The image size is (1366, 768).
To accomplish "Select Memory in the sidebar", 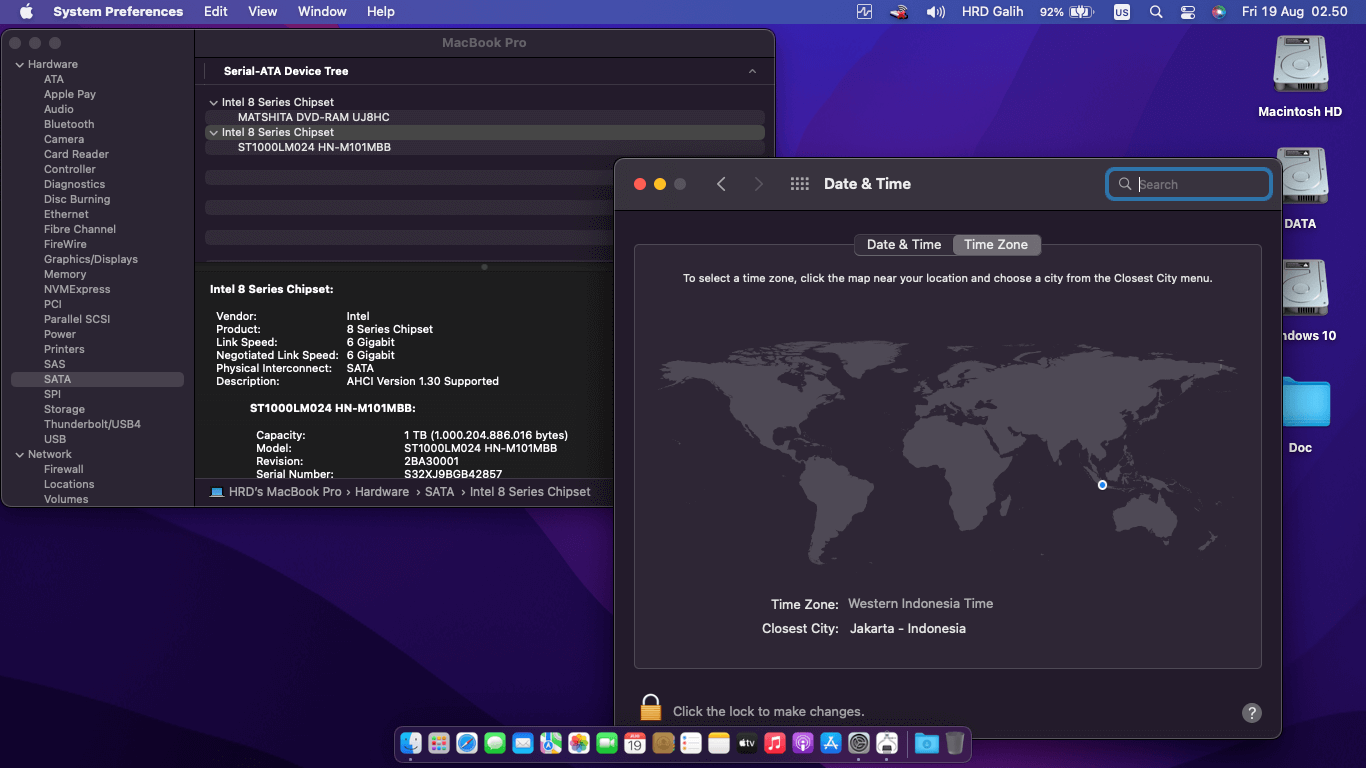I will [x=65, y=274].
